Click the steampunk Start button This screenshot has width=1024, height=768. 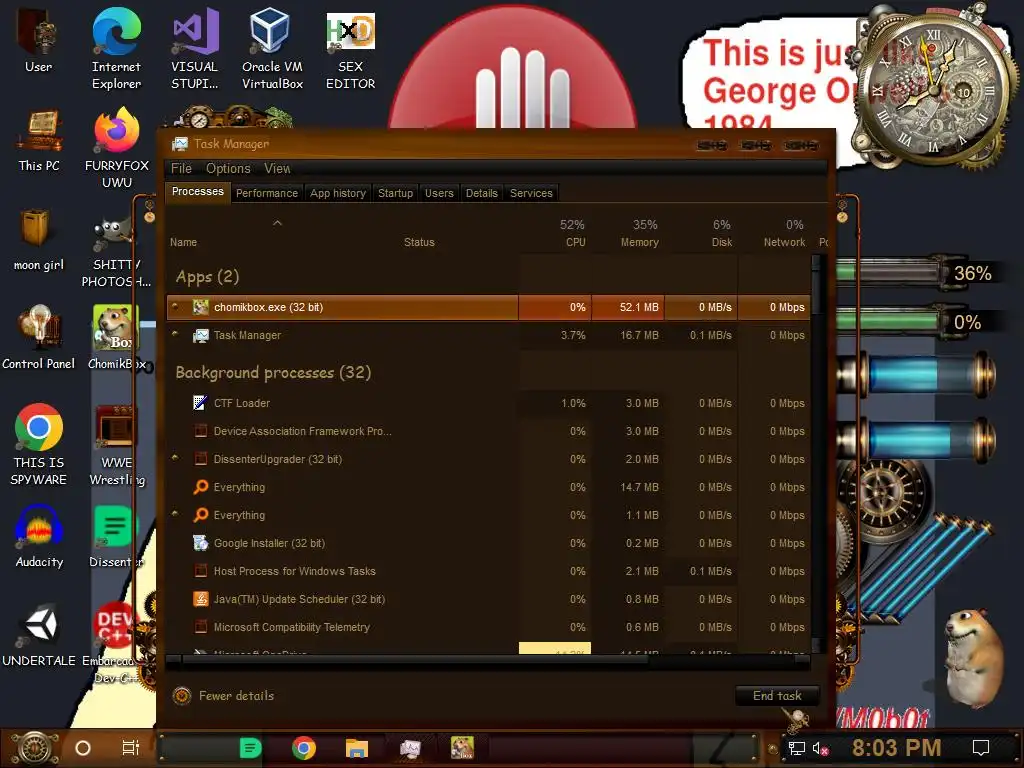[34, 748]
